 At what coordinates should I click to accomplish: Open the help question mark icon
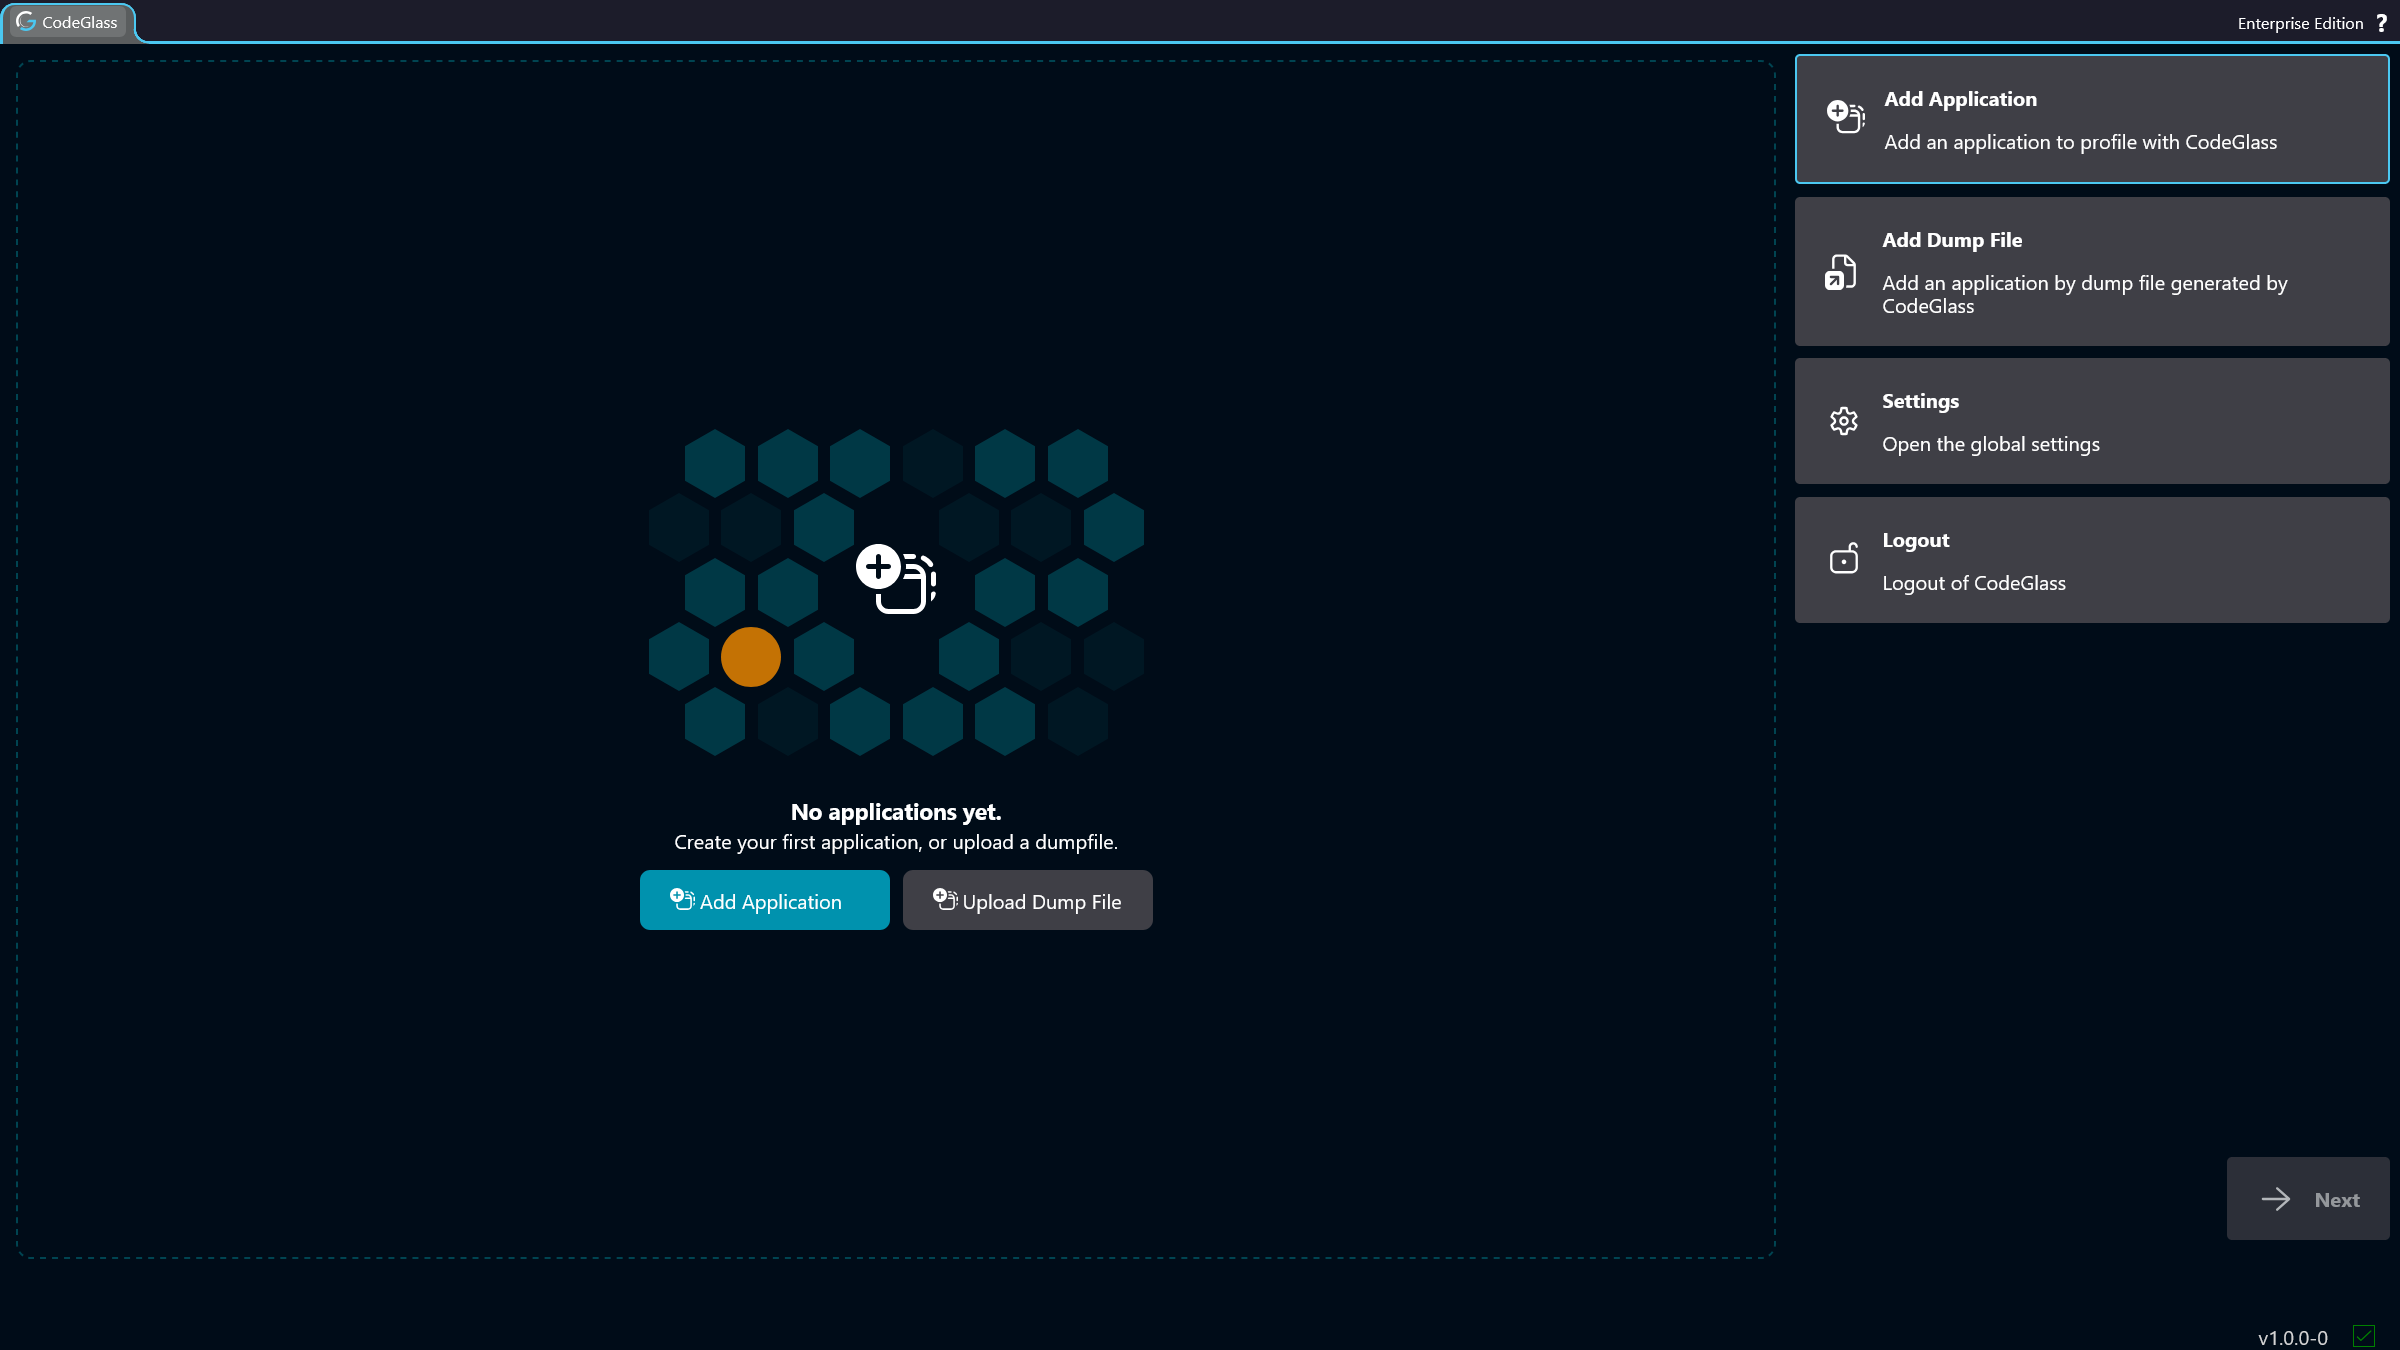[2381, 23]
